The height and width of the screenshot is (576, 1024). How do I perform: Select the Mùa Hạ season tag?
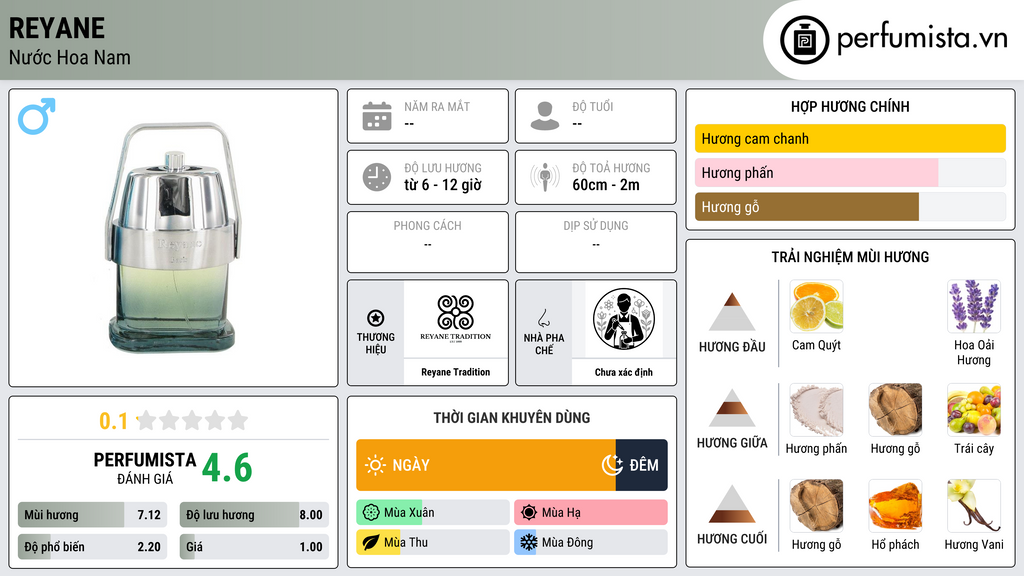590,513
